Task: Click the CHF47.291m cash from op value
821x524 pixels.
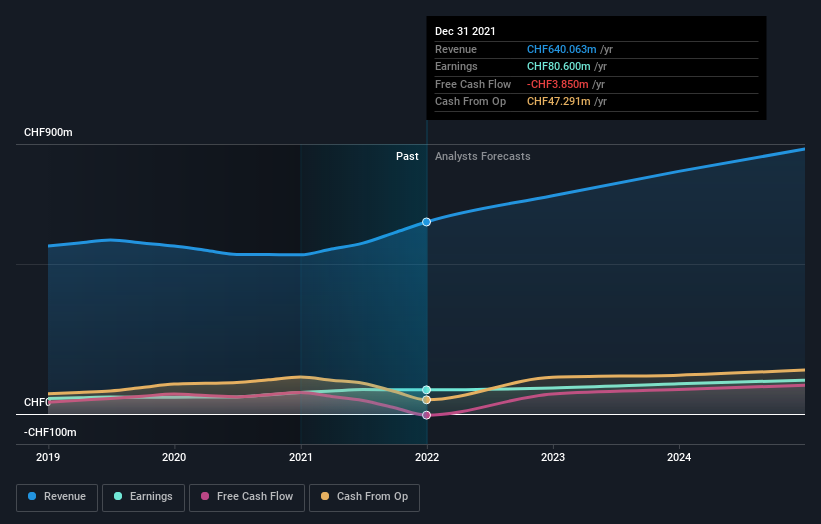Action: click(559, 102)
